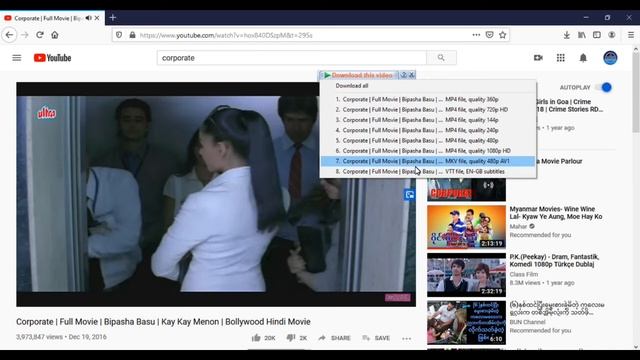The height and width of the screenshot is (360, 640).
Task: Expand the Download this video dropdown
Action: pyautogui.click(x=358, y=75)
